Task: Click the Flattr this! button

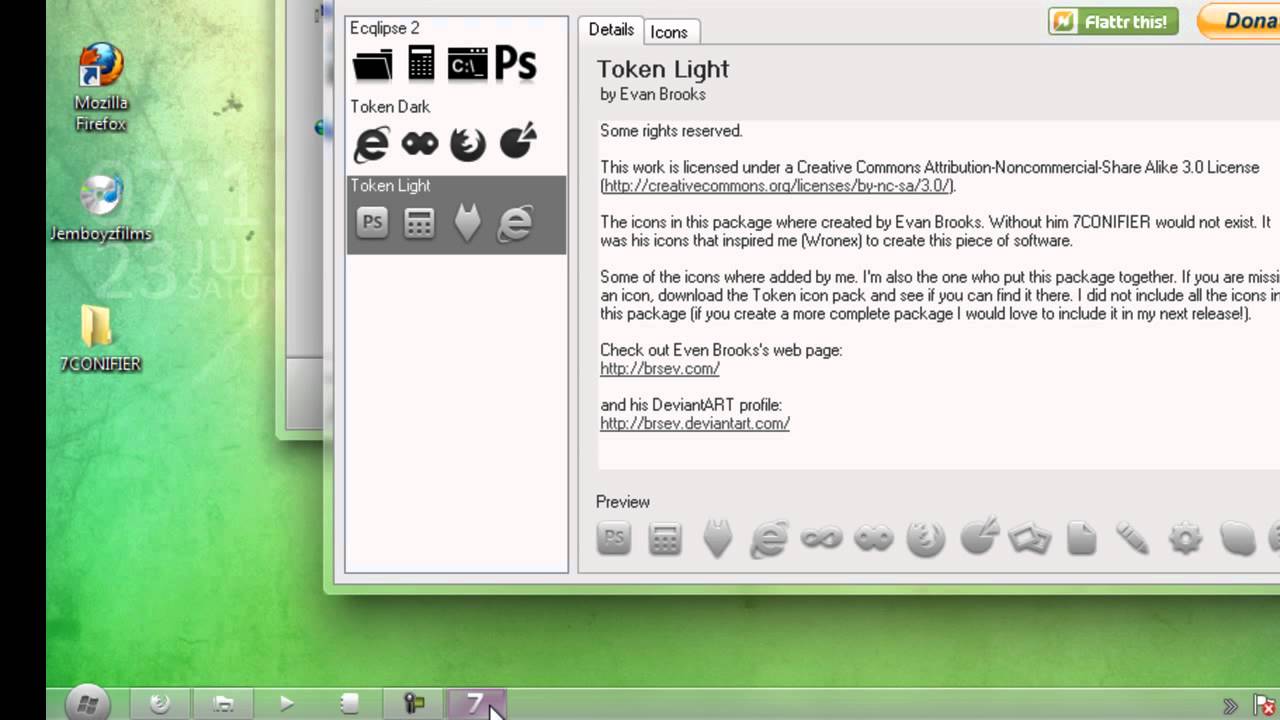Action: (1113, 21)
